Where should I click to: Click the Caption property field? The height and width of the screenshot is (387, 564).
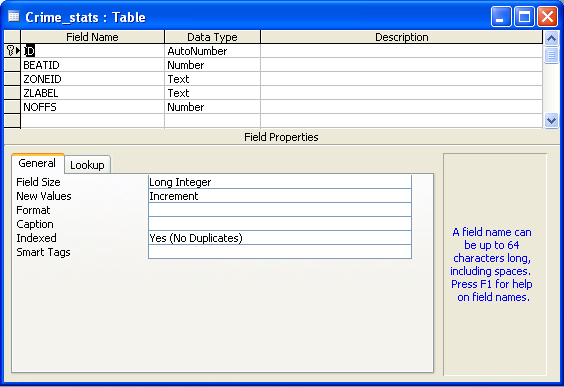pos(280,224)
